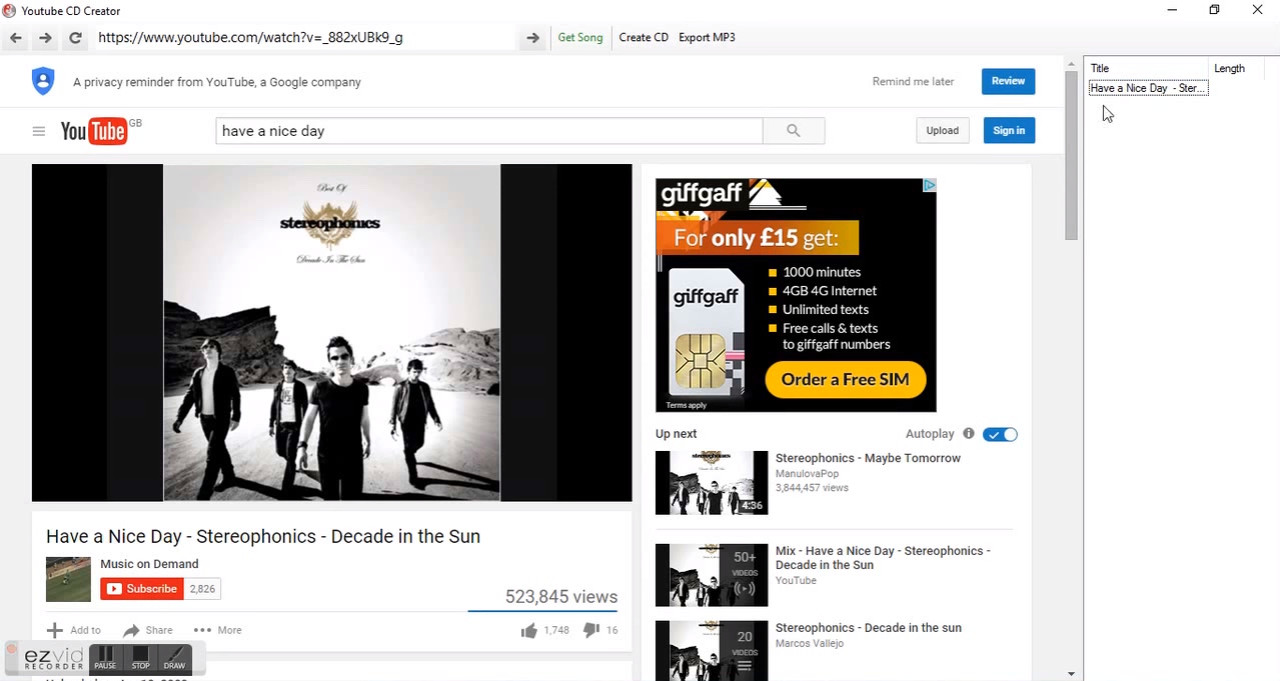Go back with the browser back arrow
Screen dimensions: 1280x681
point(16,38)
